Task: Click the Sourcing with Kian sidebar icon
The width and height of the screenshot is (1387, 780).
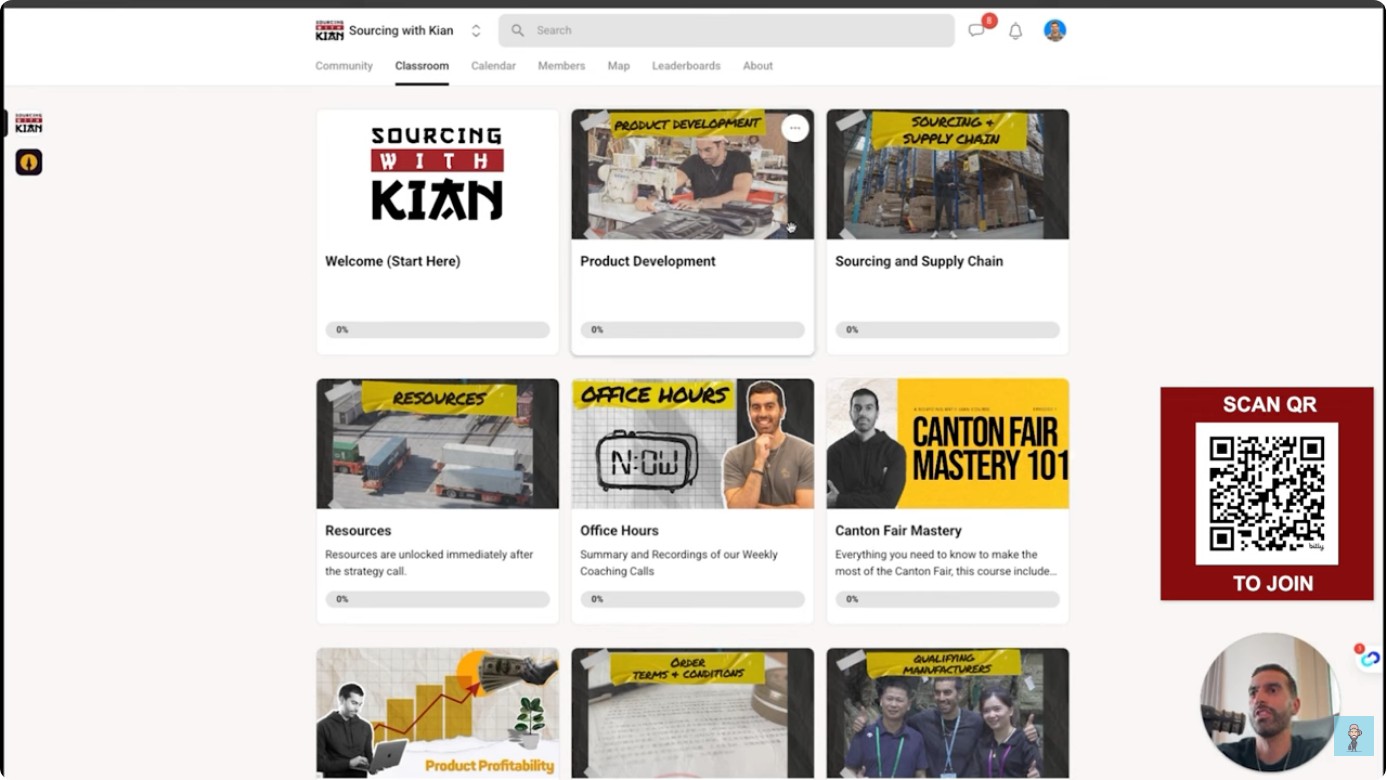Action: pyautogui.click(x=29, y=123)
